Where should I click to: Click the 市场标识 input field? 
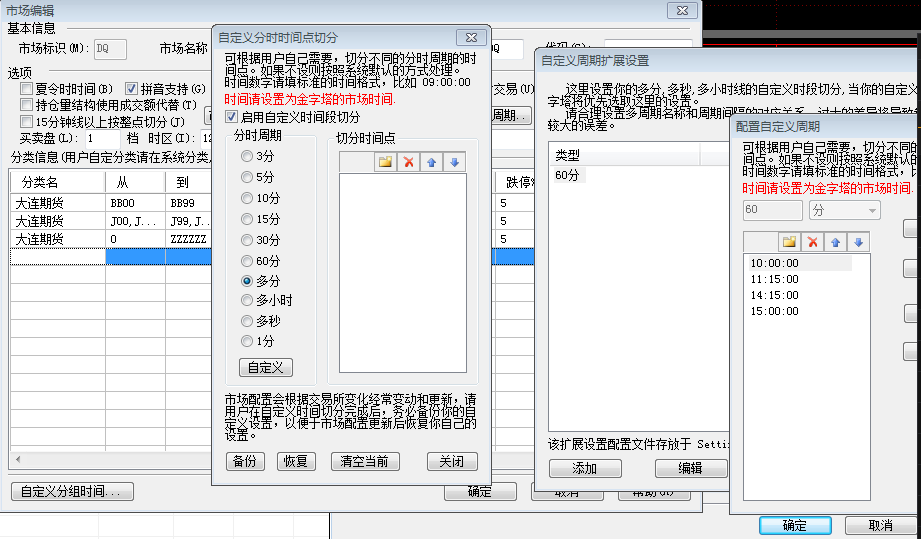pos(110,49)
